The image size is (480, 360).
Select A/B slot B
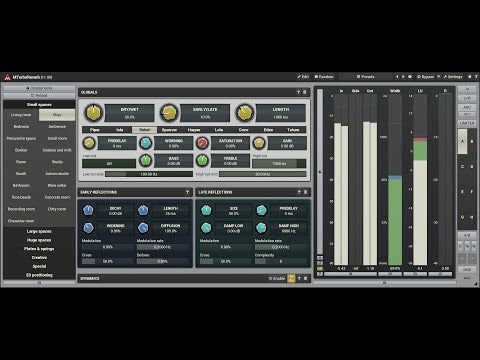[x=472, y=141]
